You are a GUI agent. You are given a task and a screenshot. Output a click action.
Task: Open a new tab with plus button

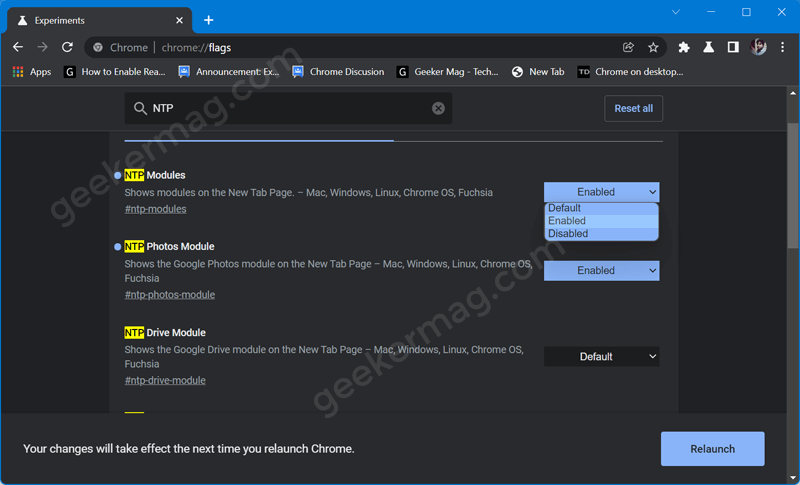(x=209, y=20)
